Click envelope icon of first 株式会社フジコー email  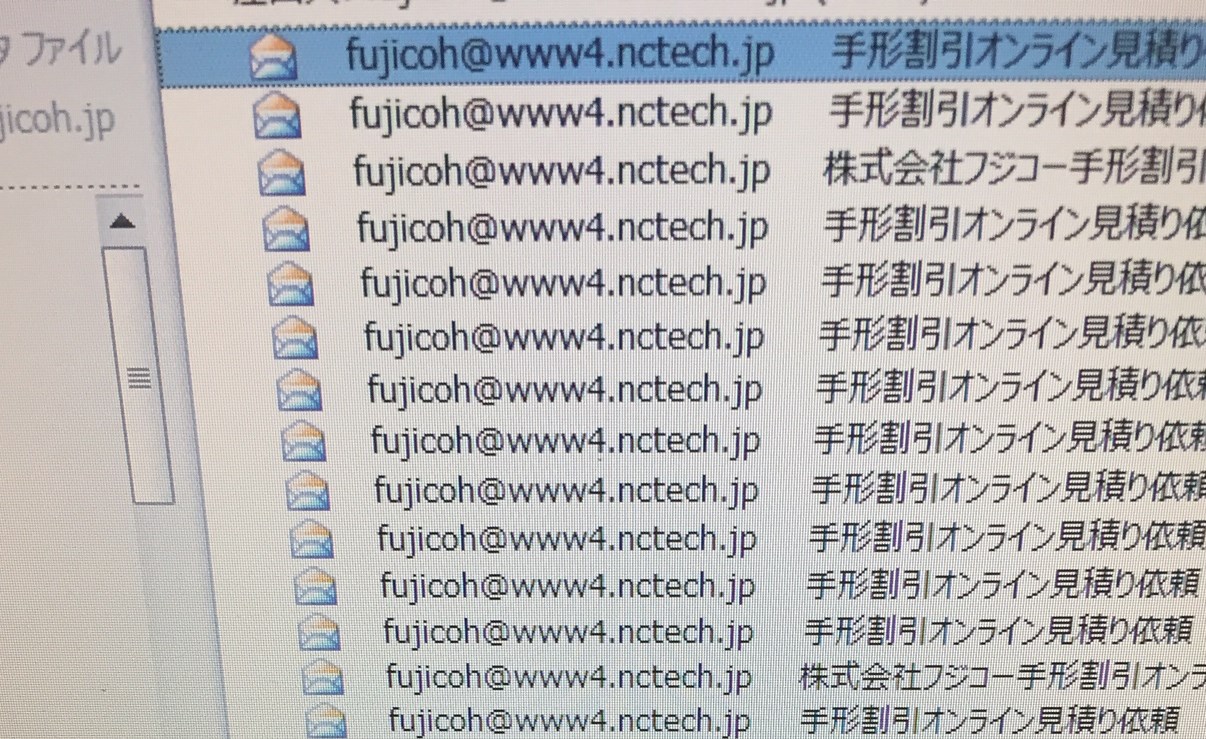[282, 173]
